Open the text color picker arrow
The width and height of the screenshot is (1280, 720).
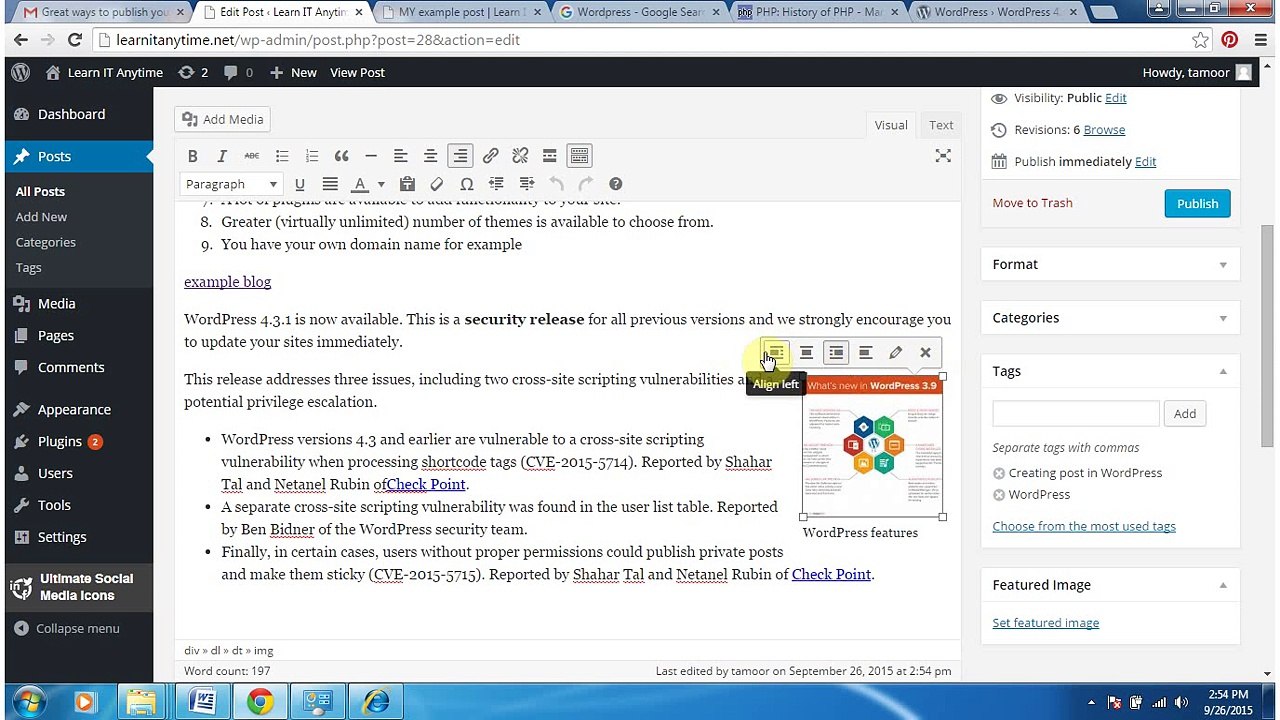click(x=381, y=184)
